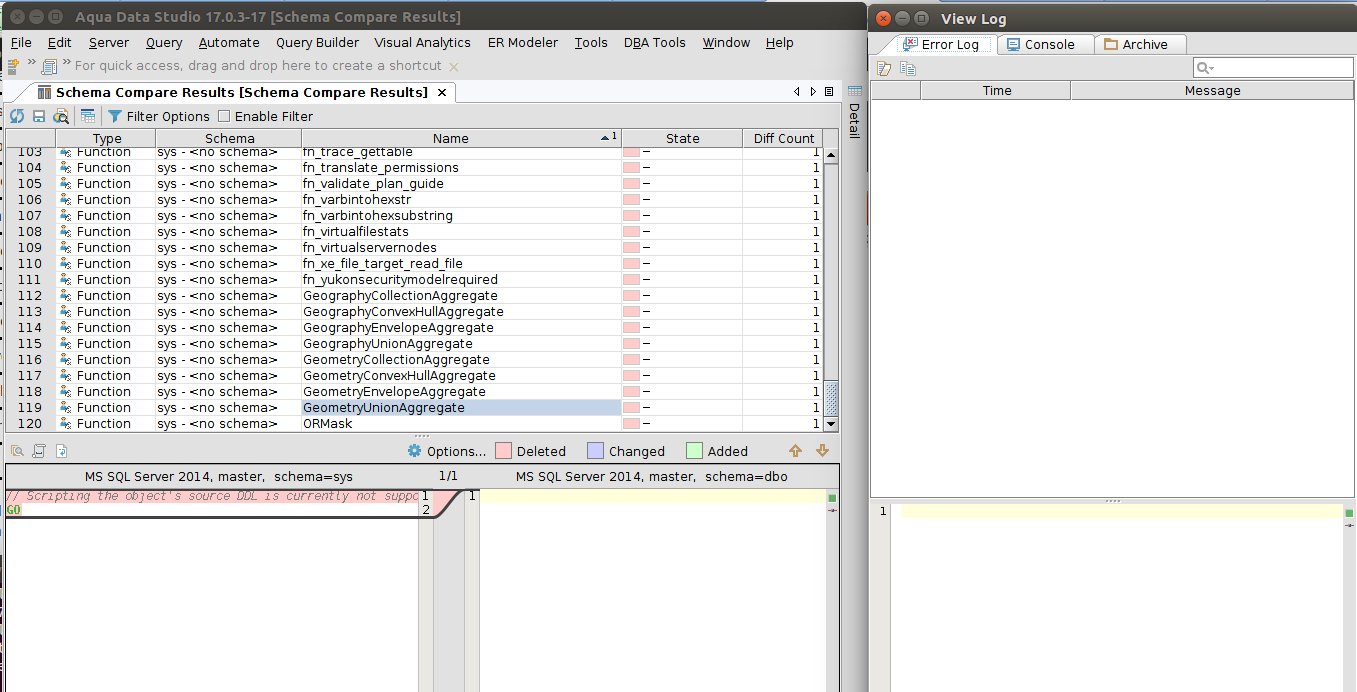Select the GeometryEnvelopeAggregate row
Image resolution: width=1357 pixels, height=692 pixels.
tap(413, 392)
